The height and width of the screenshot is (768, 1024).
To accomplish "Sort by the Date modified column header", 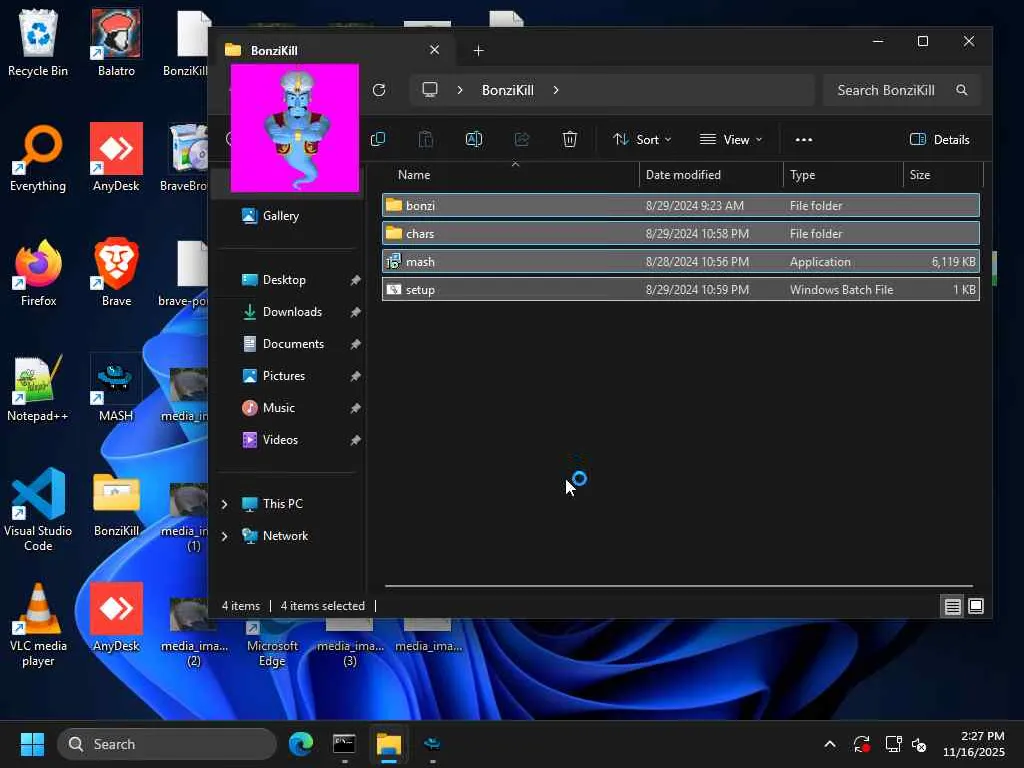I will click(x=683, y=175).
